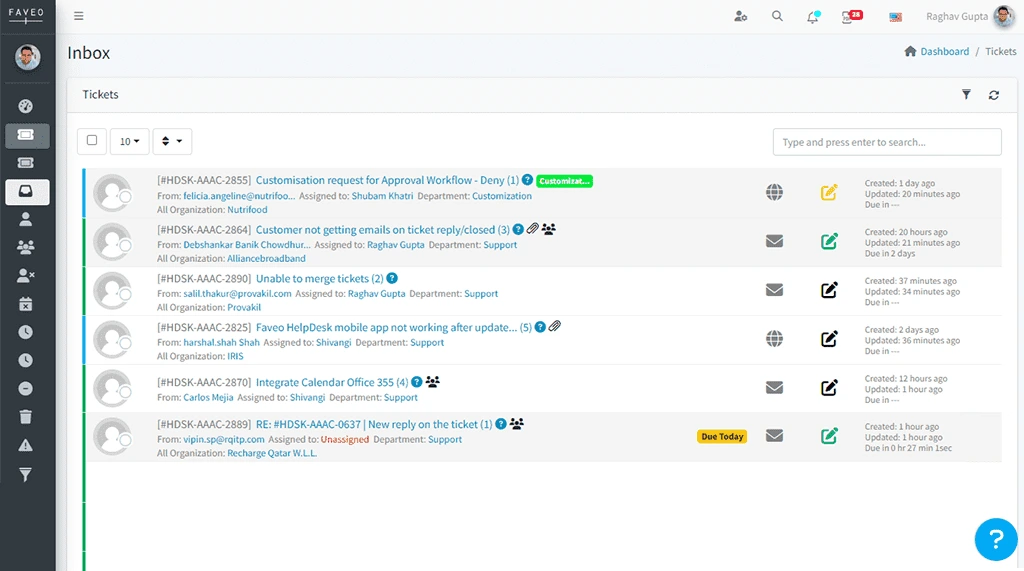The width and height of the screenshot is (1024, 571).
Task: Click the edit icon on ticket 2825
Action: pos(829,338)
